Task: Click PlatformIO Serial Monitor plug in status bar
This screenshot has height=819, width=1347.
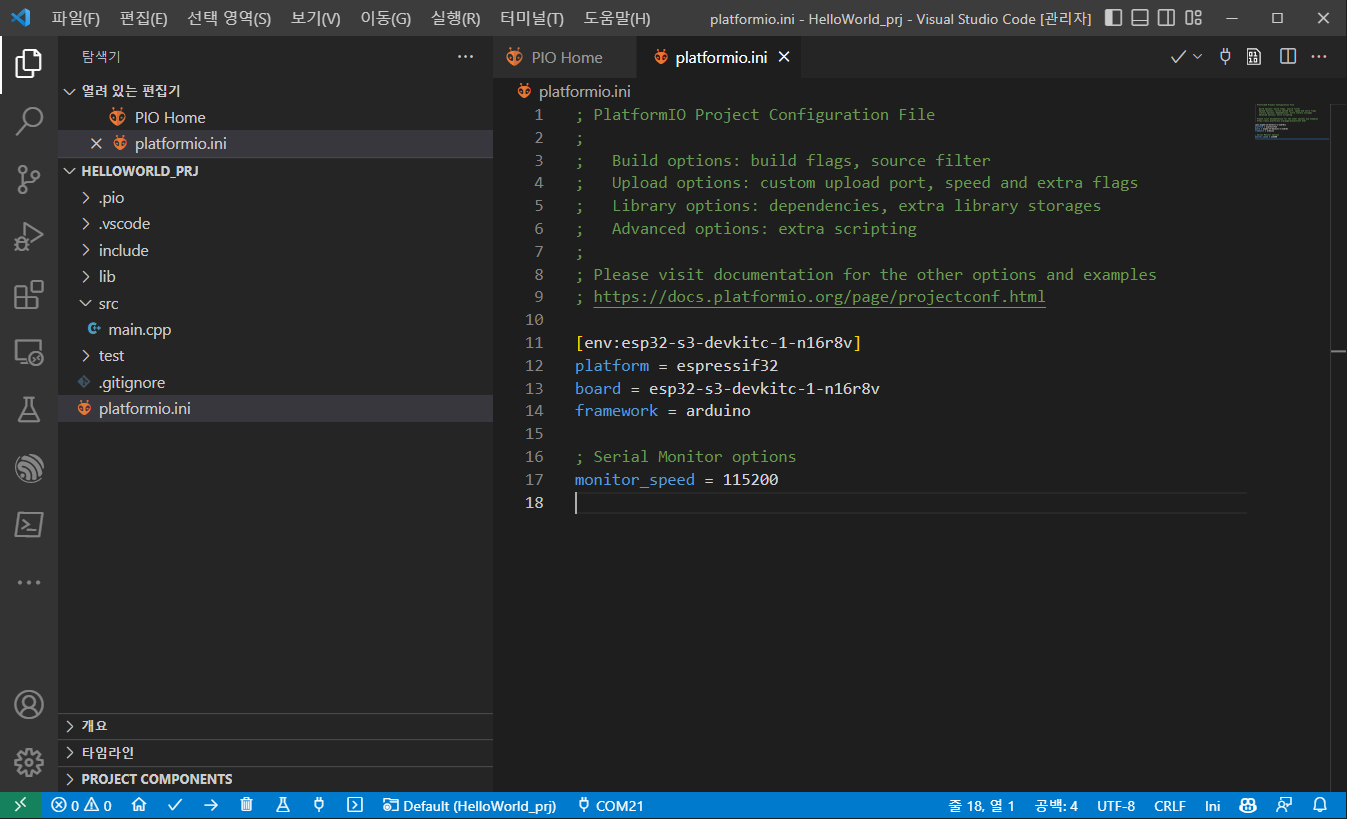Action: 319,805
